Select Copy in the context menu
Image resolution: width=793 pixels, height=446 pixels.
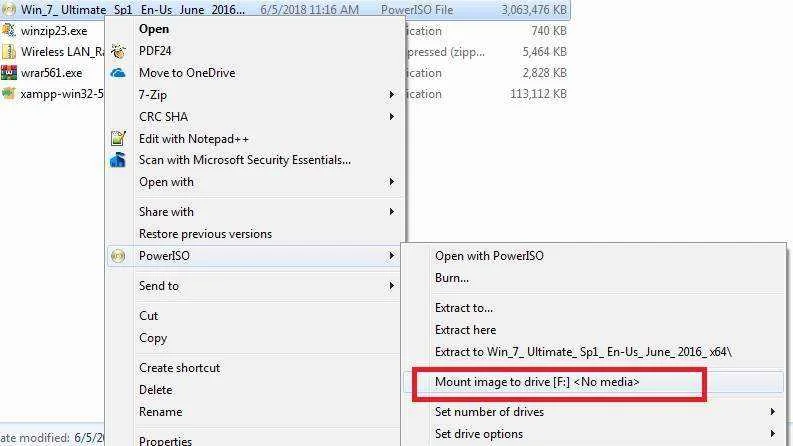pos(153,338)
